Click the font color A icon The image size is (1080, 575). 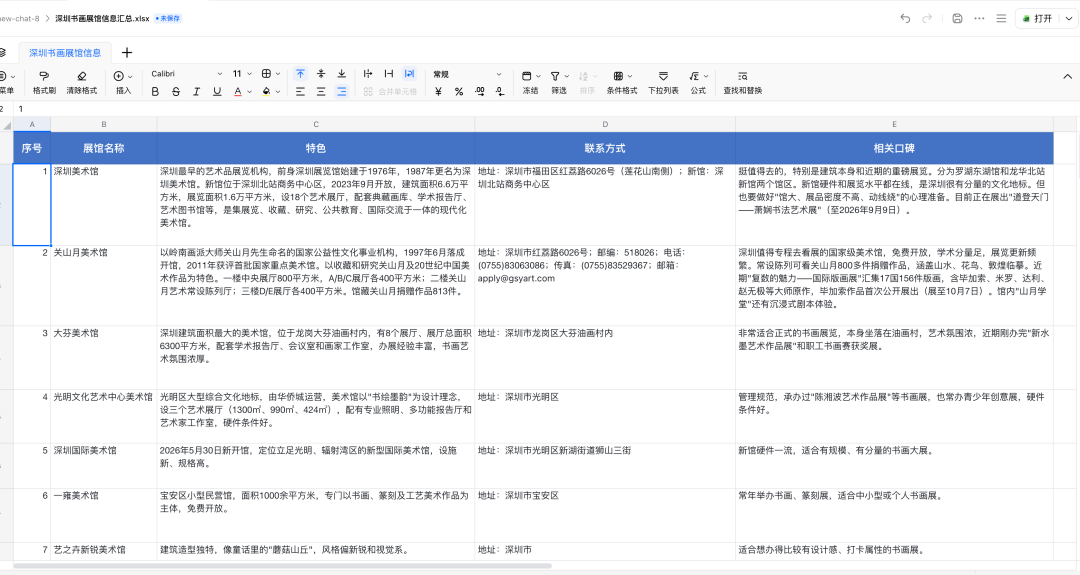(x=238, y=92)
